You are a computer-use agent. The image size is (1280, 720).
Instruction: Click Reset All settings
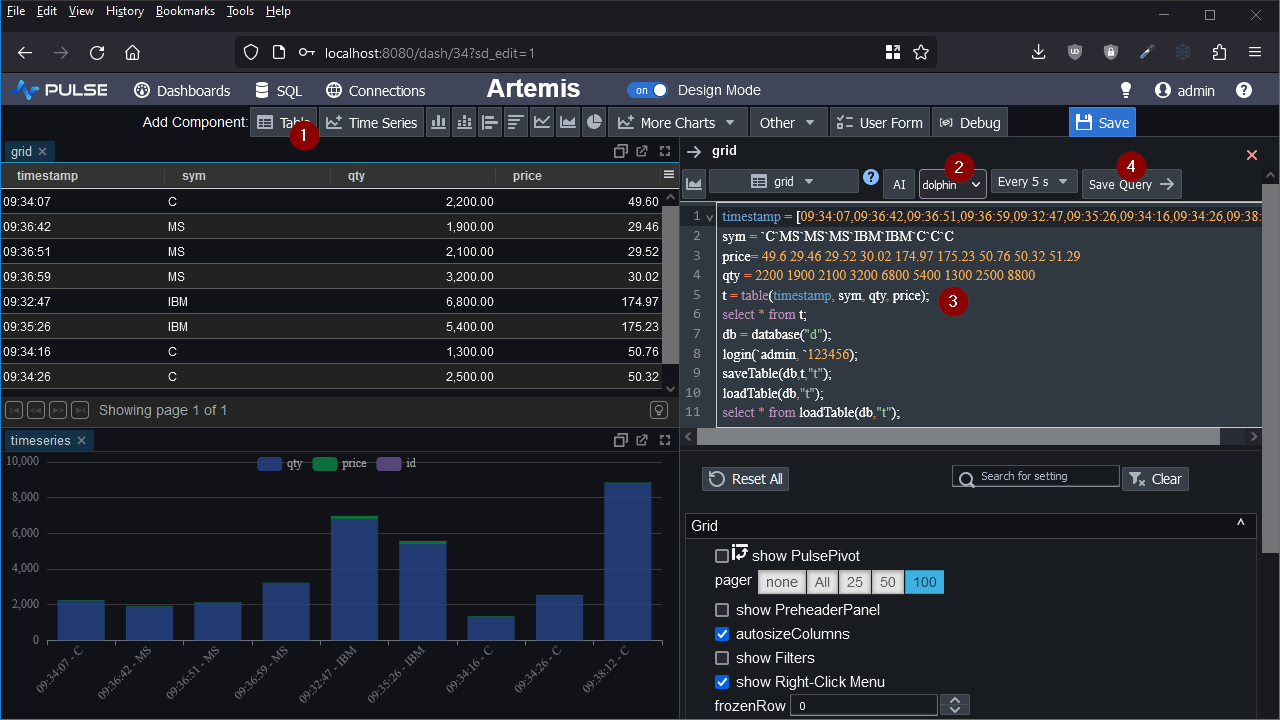pos(746,479)
